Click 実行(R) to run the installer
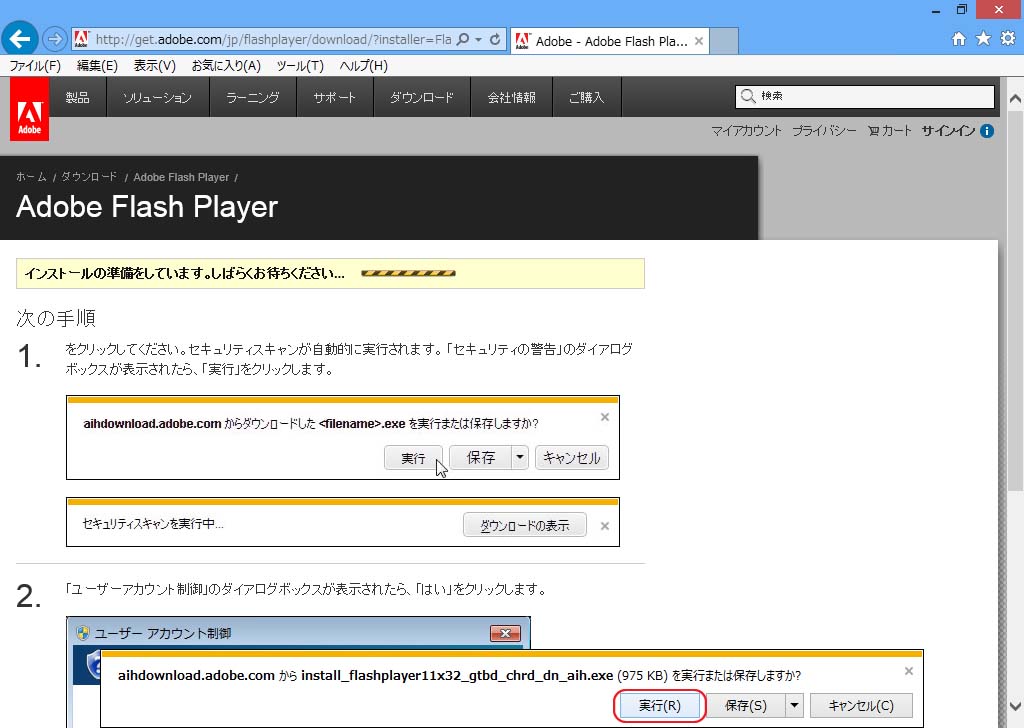Viewport: 1024px width, 728px height. click(x=658, y=704)
